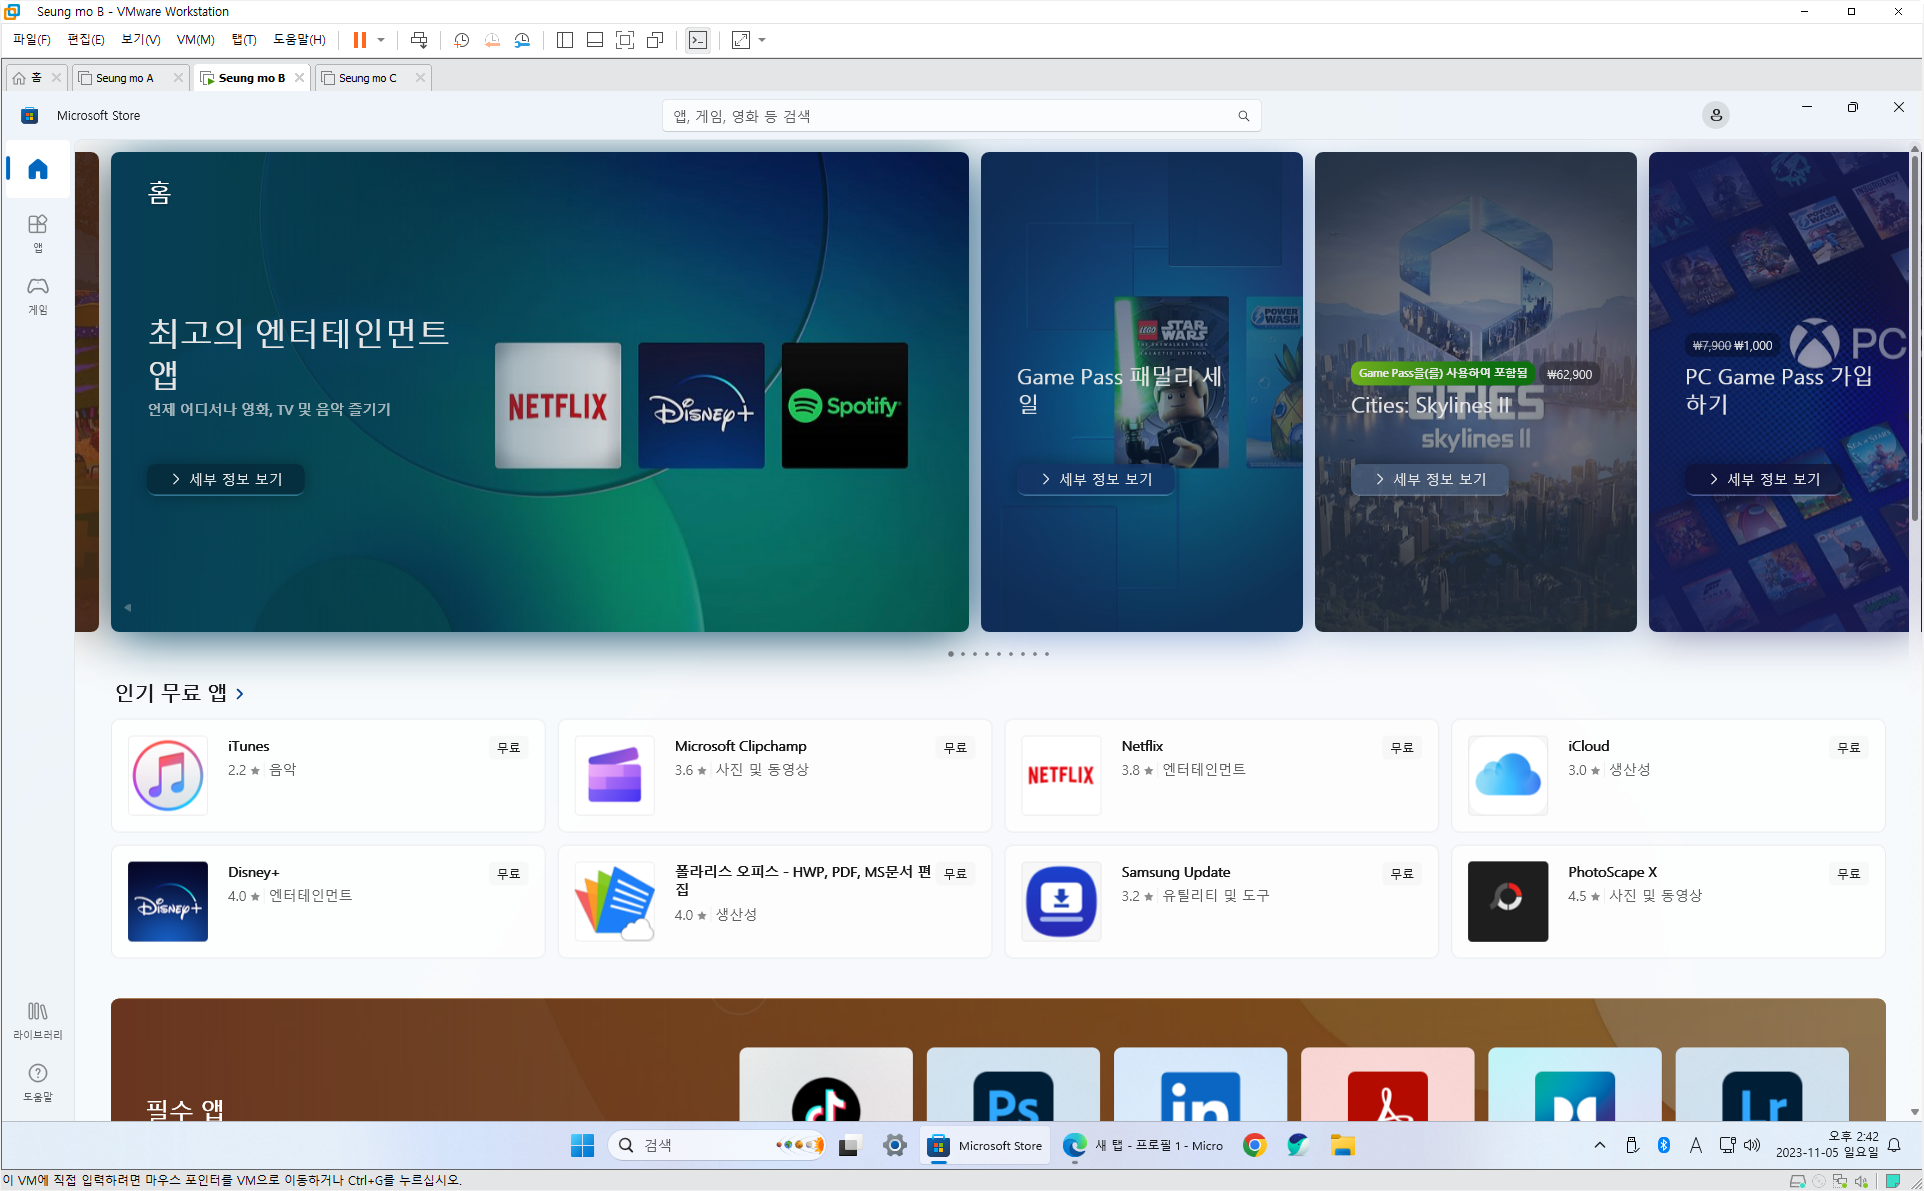This screenshot has width=1924, height=1191.
Task: Enter full screen mode icon in VMware toolbar
Action: tap(625, 40)
